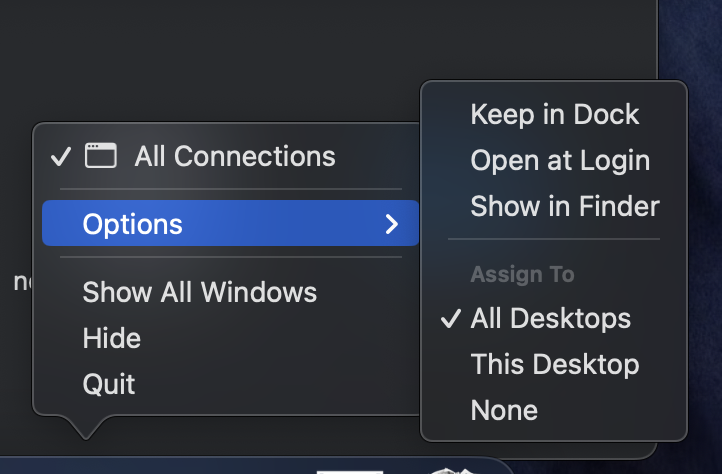Screen dimensions: 722x474
Task: Click the window icon beside All Connections
Action: [100, 155]
